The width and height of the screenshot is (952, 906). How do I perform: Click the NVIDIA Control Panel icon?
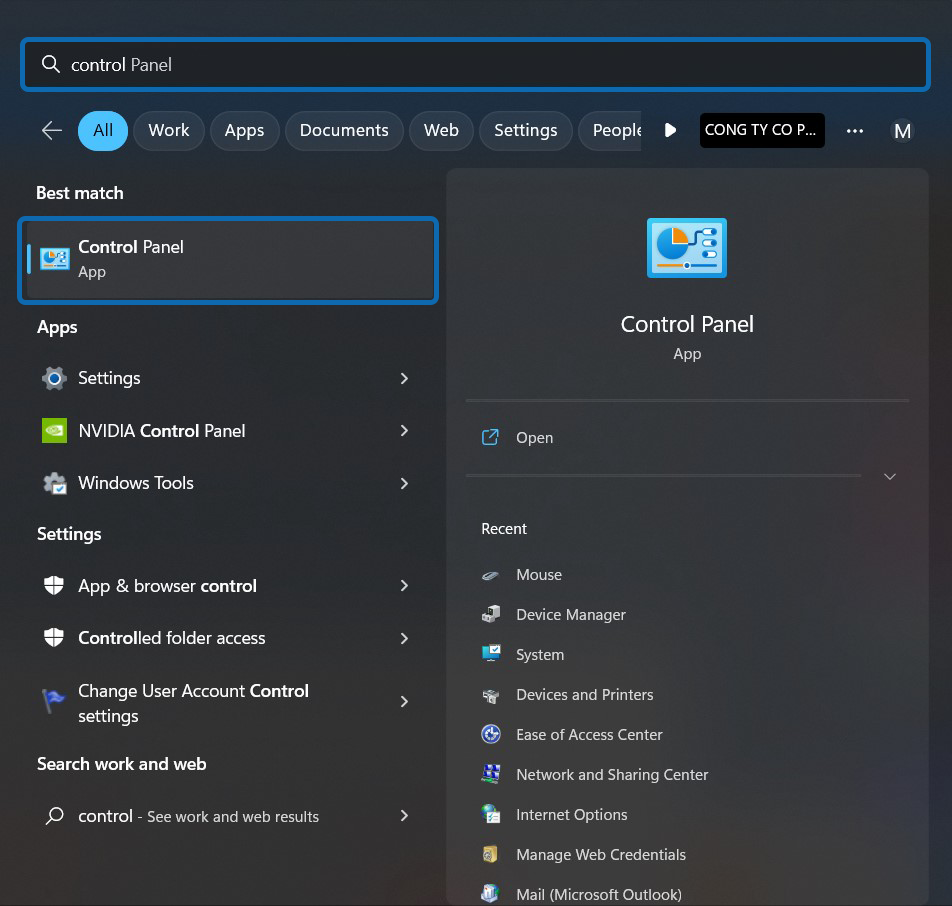pyautogui.click(x=54, y=431)
